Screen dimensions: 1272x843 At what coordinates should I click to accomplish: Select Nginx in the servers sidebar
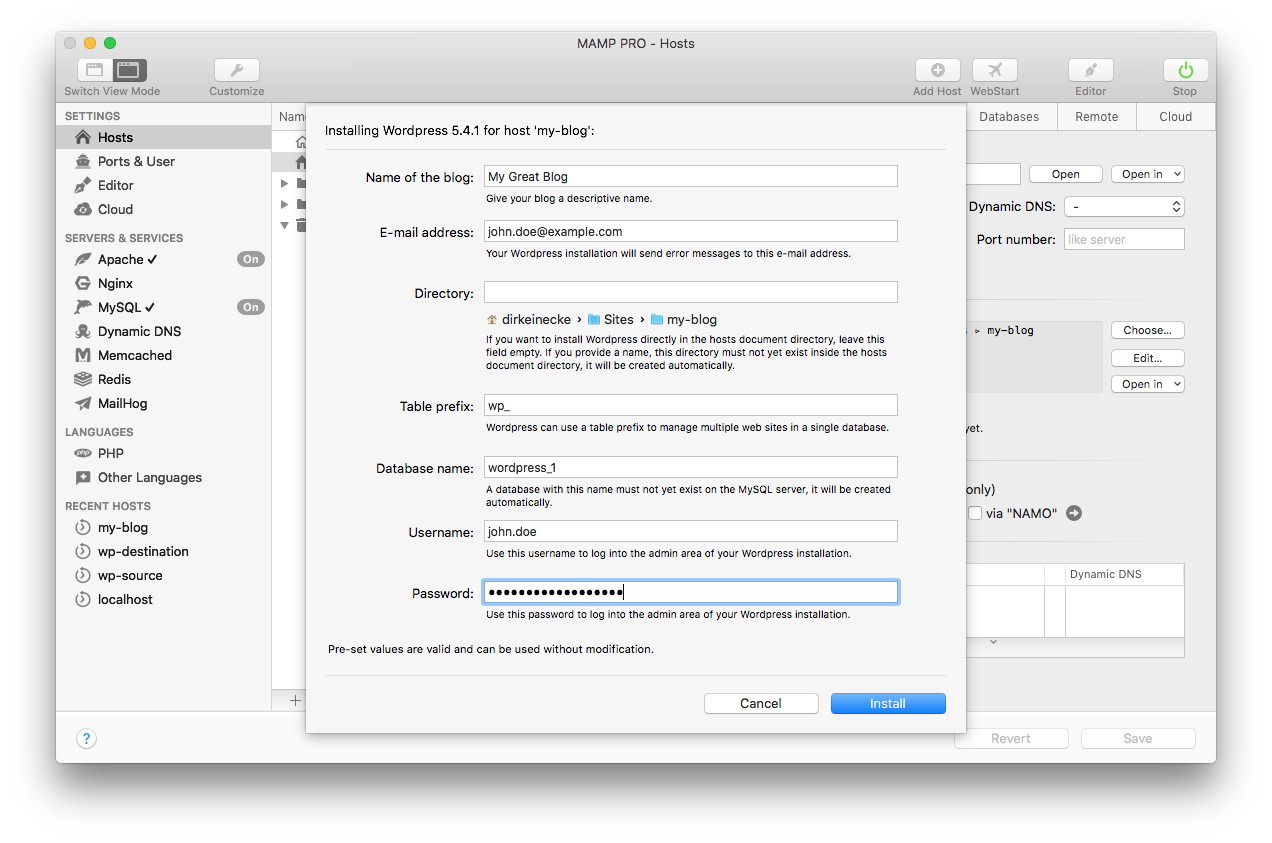pyautogui.click(x=115, y=283)
